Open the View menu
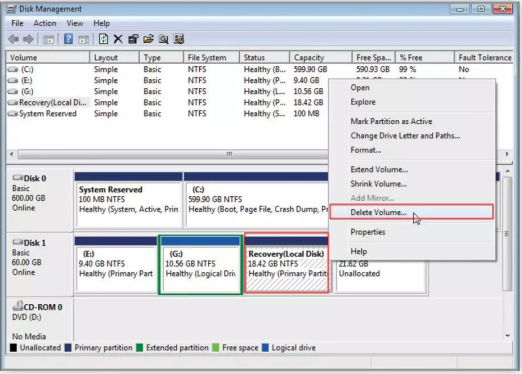This screenshot has height=374, width=522. [75, 23]
